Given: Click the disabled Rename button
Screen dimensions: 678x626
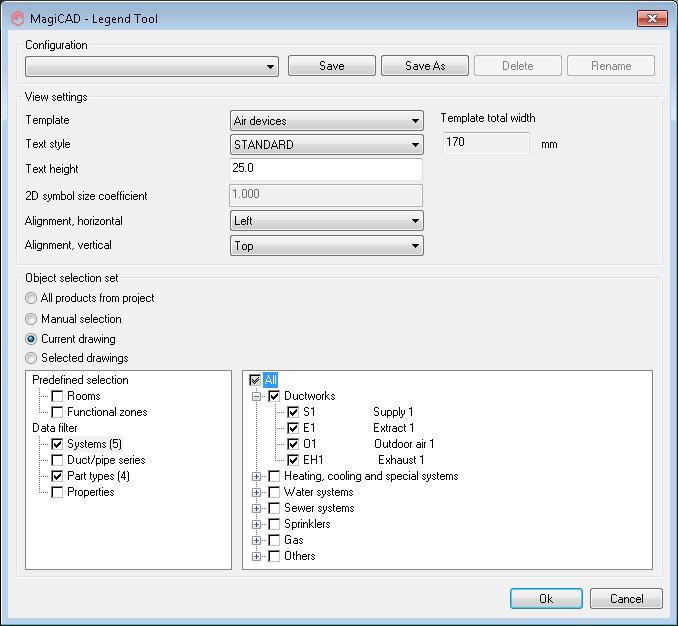Looking at the screenshot, I should point(611,66).
